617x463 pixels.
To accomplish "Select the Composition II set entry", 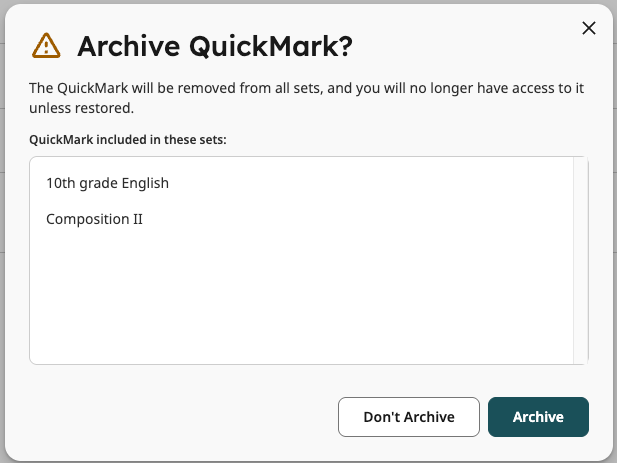I will coord(94,219).
